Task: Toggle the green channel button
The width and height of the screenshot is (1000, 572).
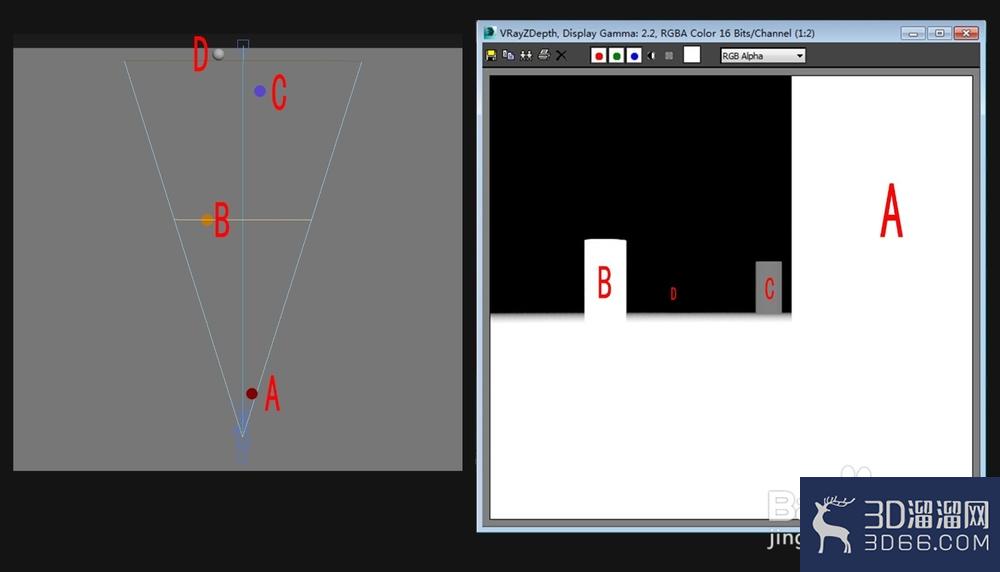Action: tap(616, 56)
